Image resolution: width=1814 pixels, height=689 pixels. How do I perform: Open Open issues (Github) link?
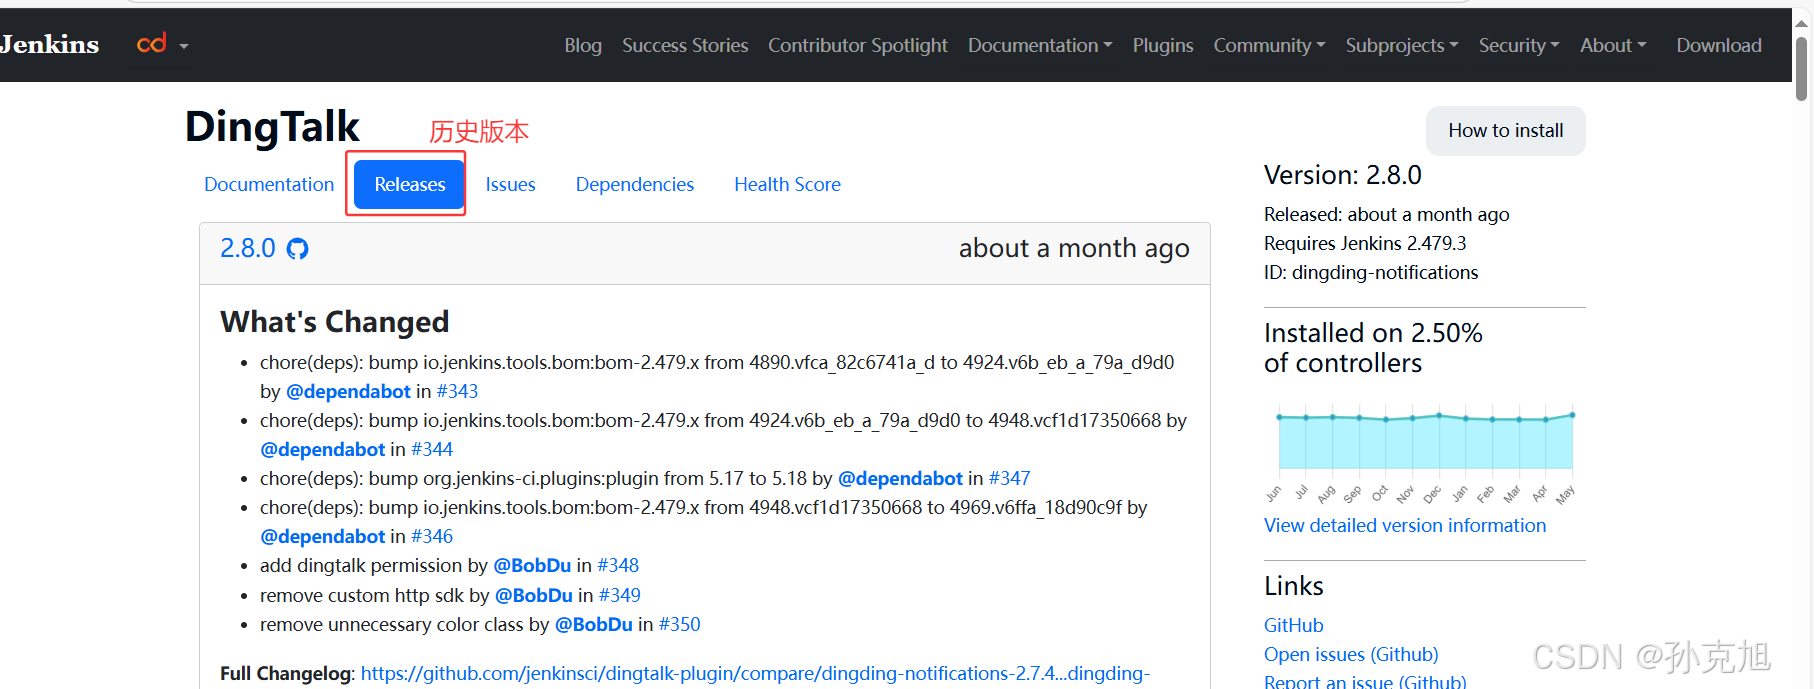point(1351,654)
